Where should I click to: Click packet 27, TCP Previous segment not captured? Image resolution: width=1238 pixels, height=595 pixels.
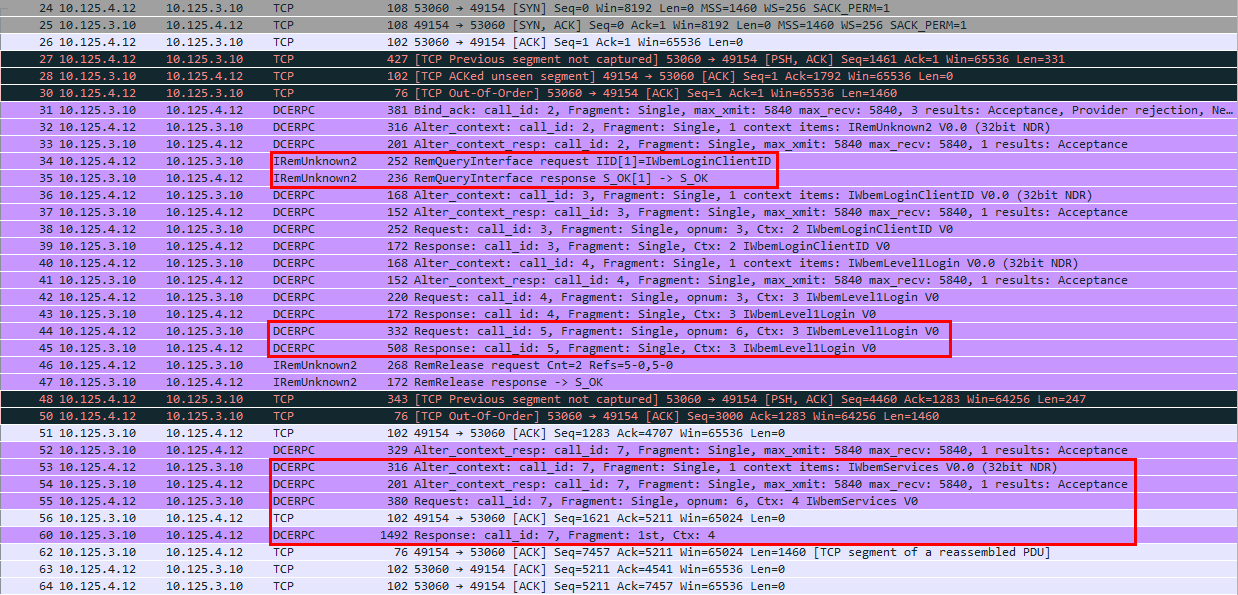(x=600, y=59)
